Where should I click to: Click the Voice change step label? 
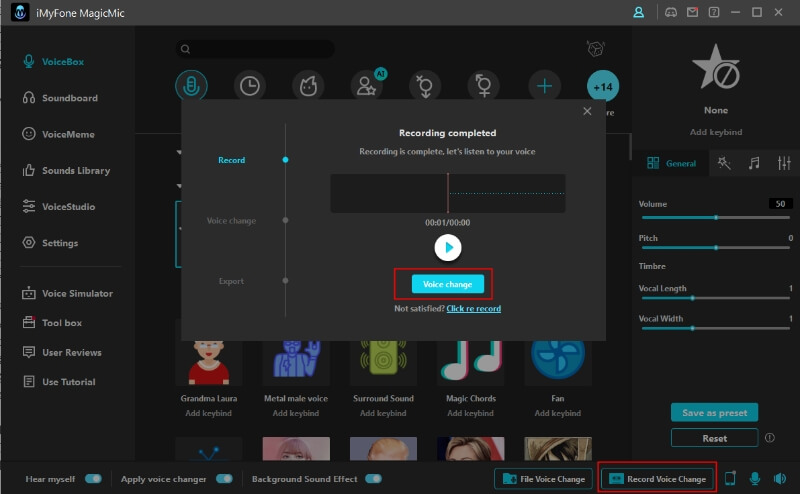click(231, 220)
